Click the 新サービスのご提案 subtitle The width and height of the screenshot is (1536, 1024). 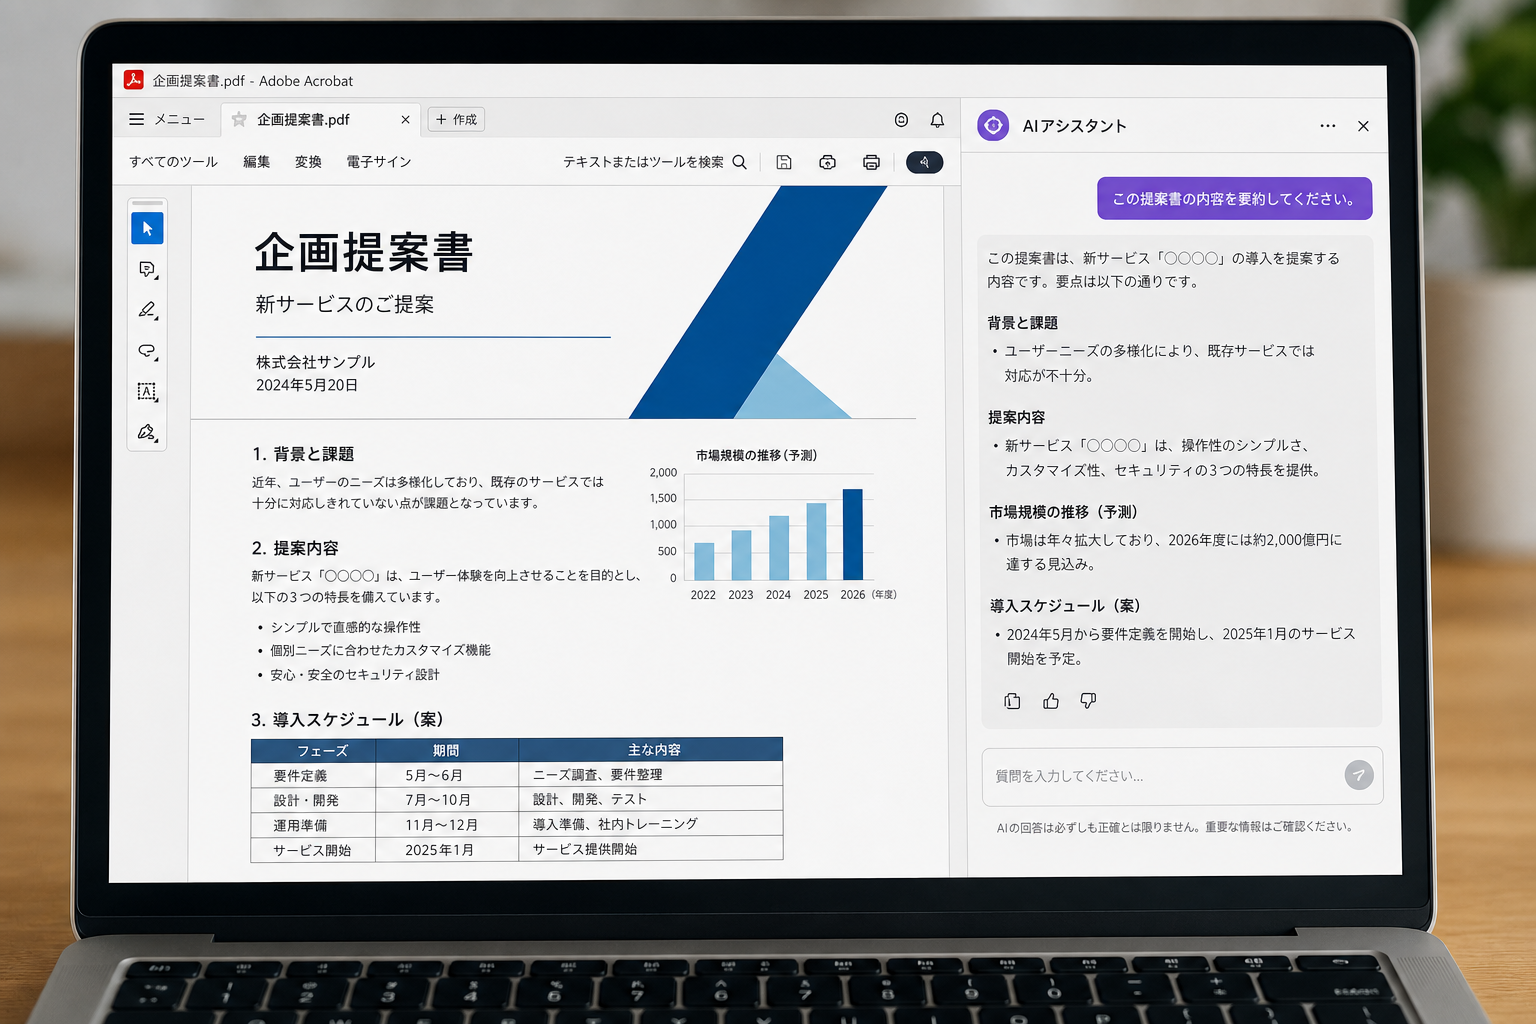pyautogui.click(x=345, y=304)
